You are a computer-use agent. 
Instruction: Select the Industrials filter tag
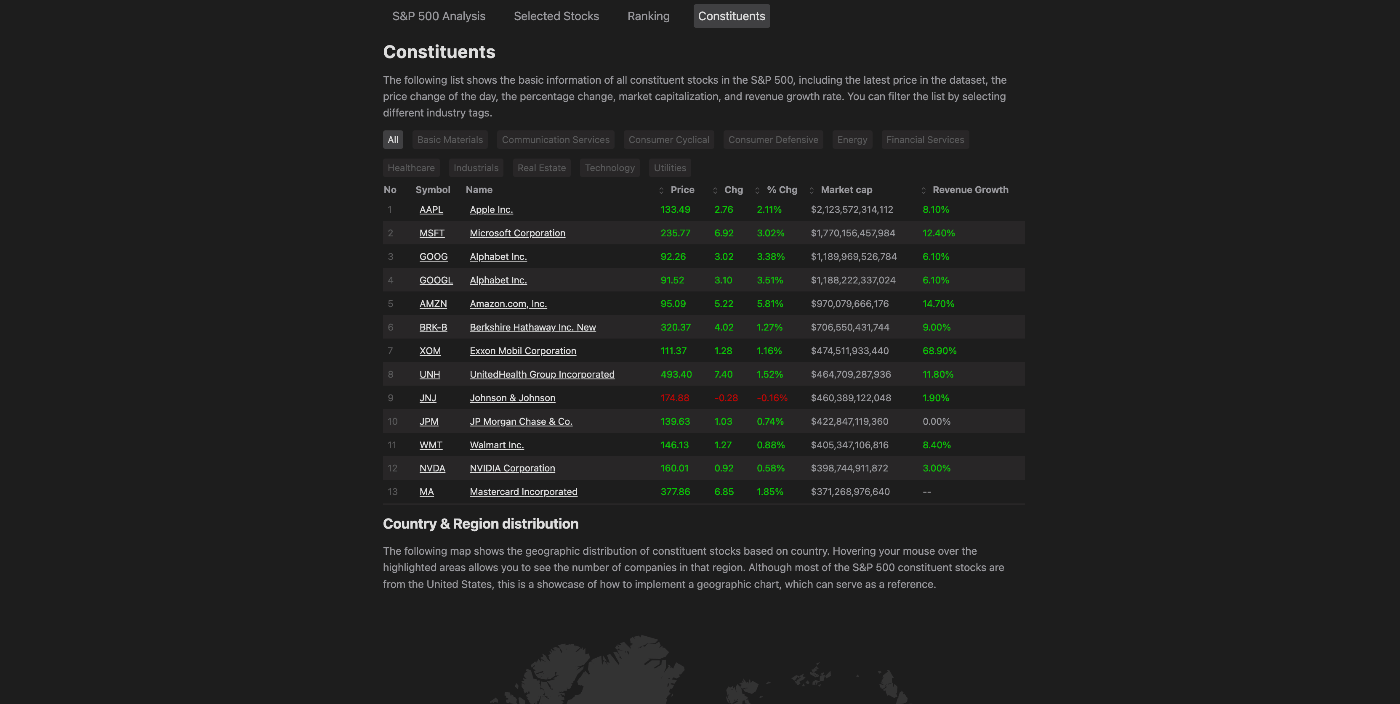[476, 168]
